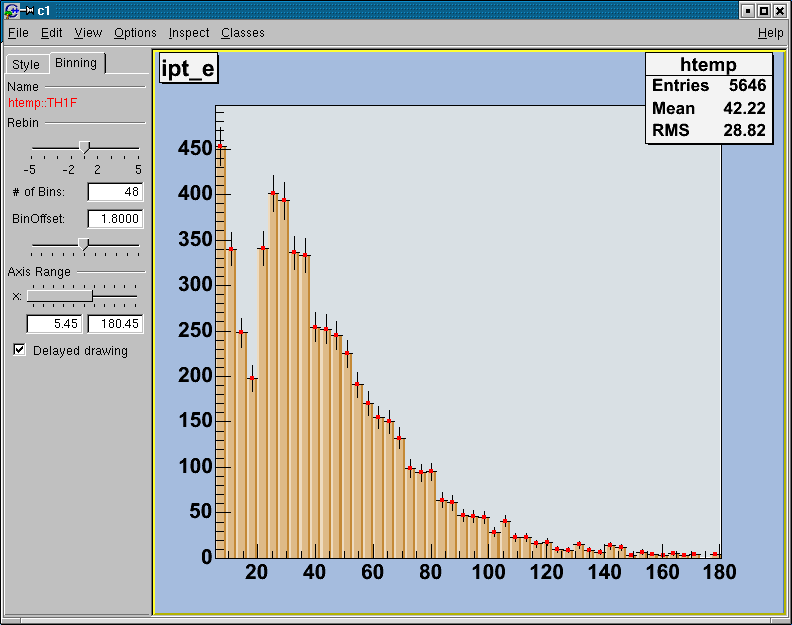Toggle the Delayed drawing checkbox

[x=20, y=350]
